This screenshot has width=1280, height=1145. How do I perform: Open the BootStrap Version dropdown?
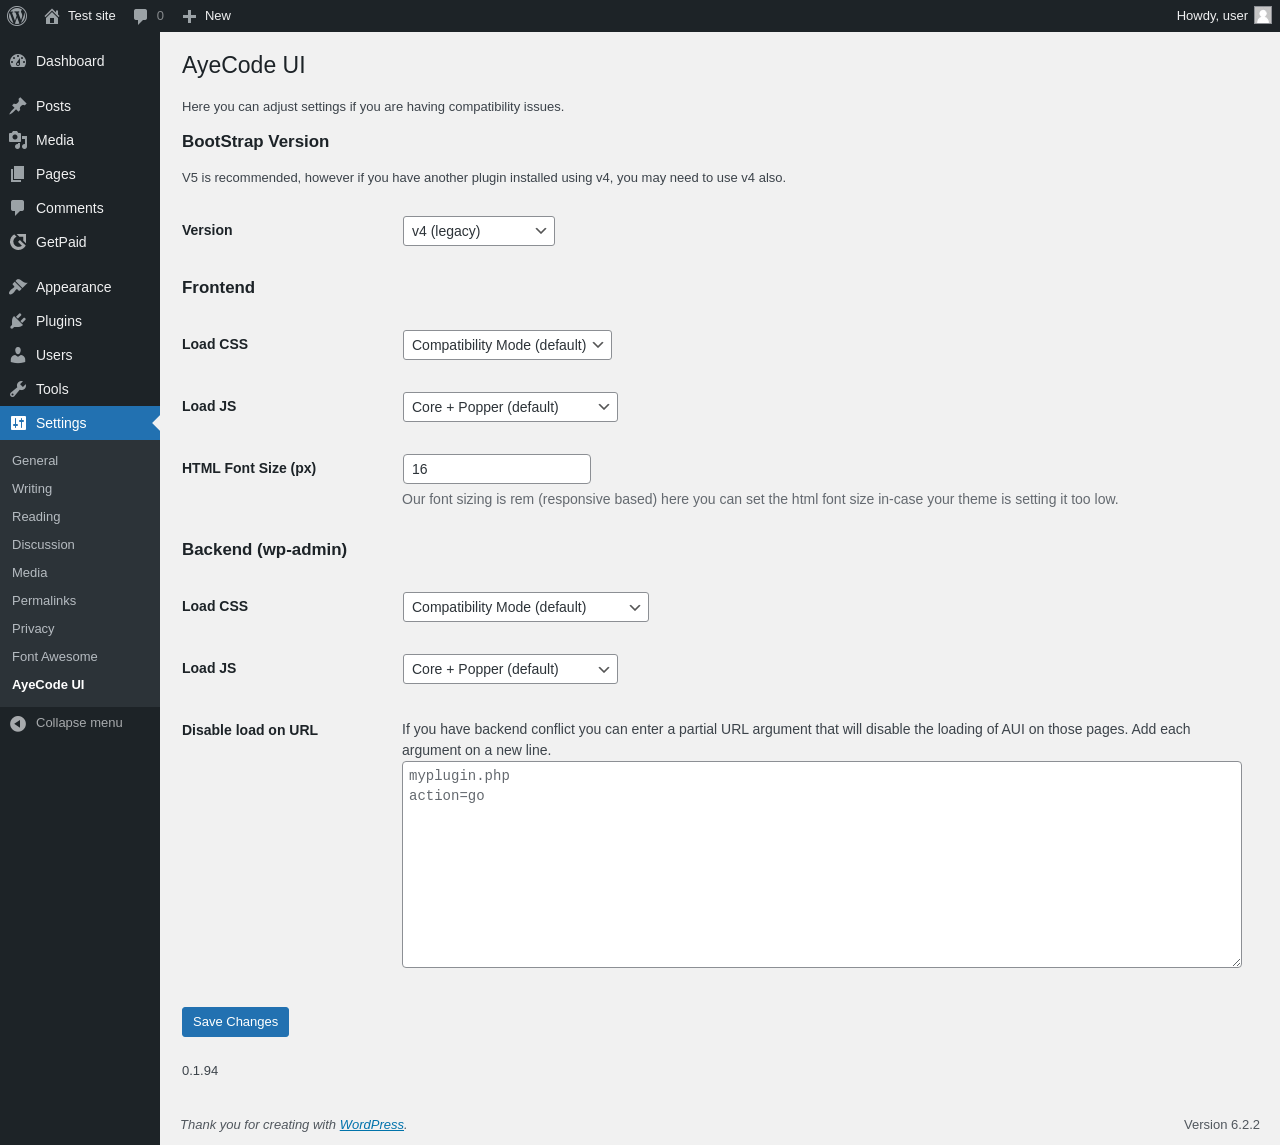click(479, 231)
